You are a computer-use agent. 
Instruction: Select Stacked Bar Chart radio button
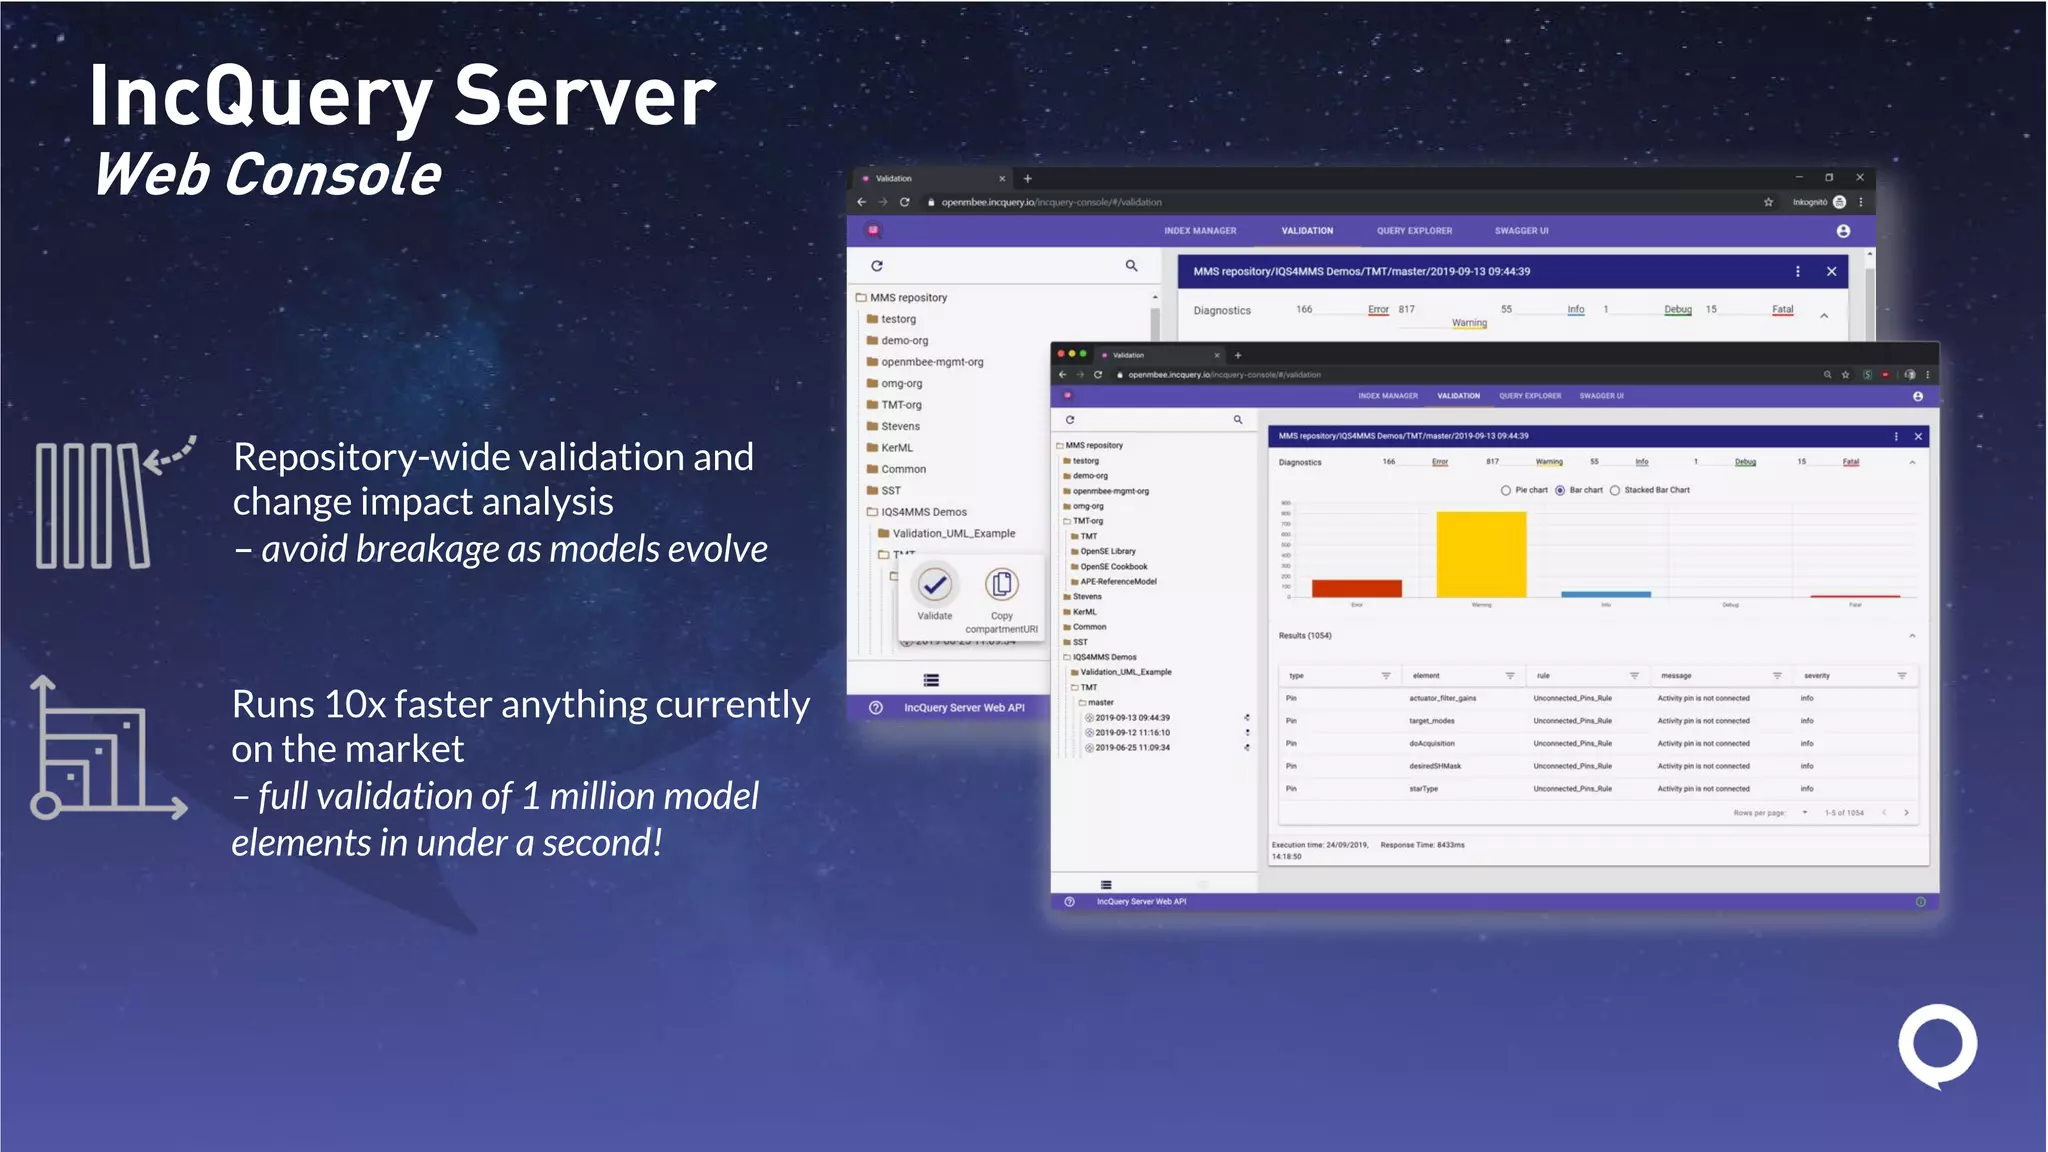(x=1615, y=490)
